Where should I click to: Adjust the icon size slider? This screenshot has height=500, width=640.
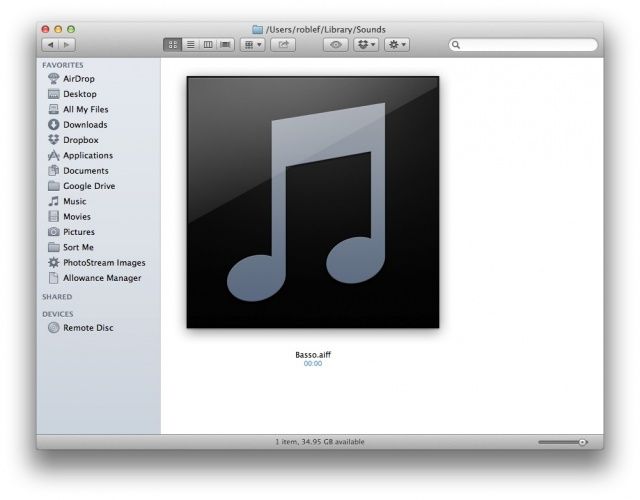point(581,441)
